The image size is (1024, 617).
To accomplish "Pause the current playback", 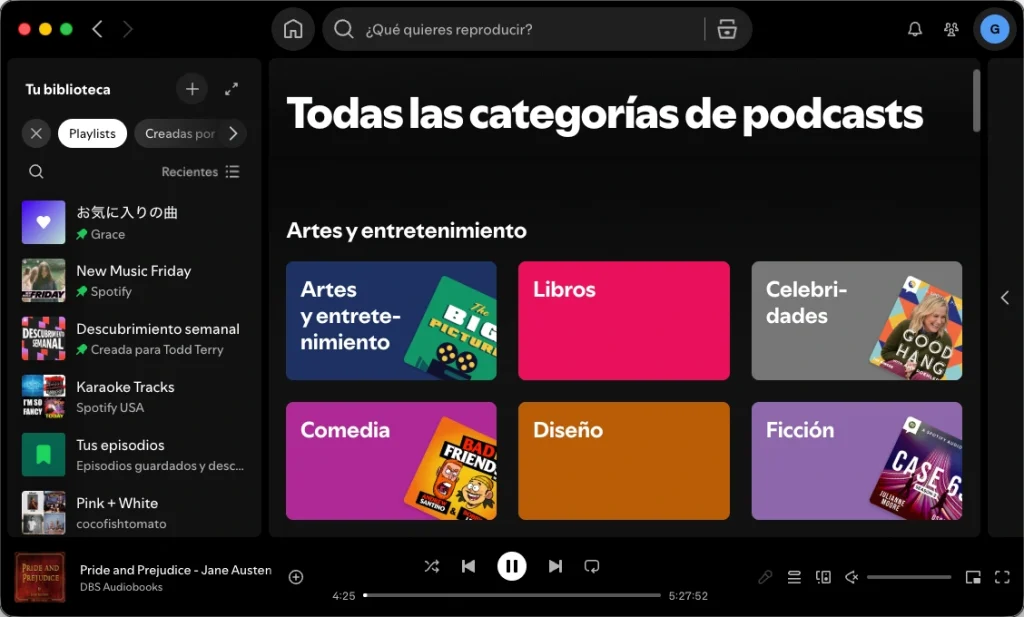I will point(512,566).
